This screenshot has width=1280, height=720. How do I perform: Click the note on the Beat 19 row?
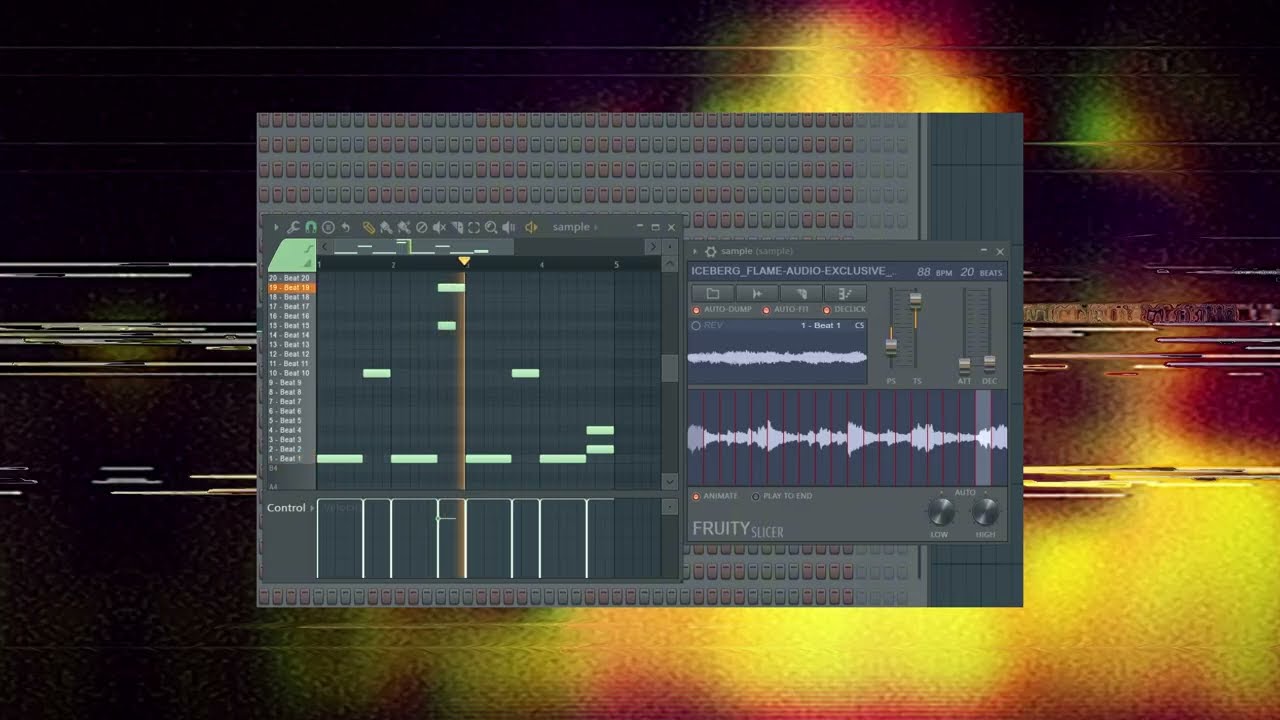[451, 288]
